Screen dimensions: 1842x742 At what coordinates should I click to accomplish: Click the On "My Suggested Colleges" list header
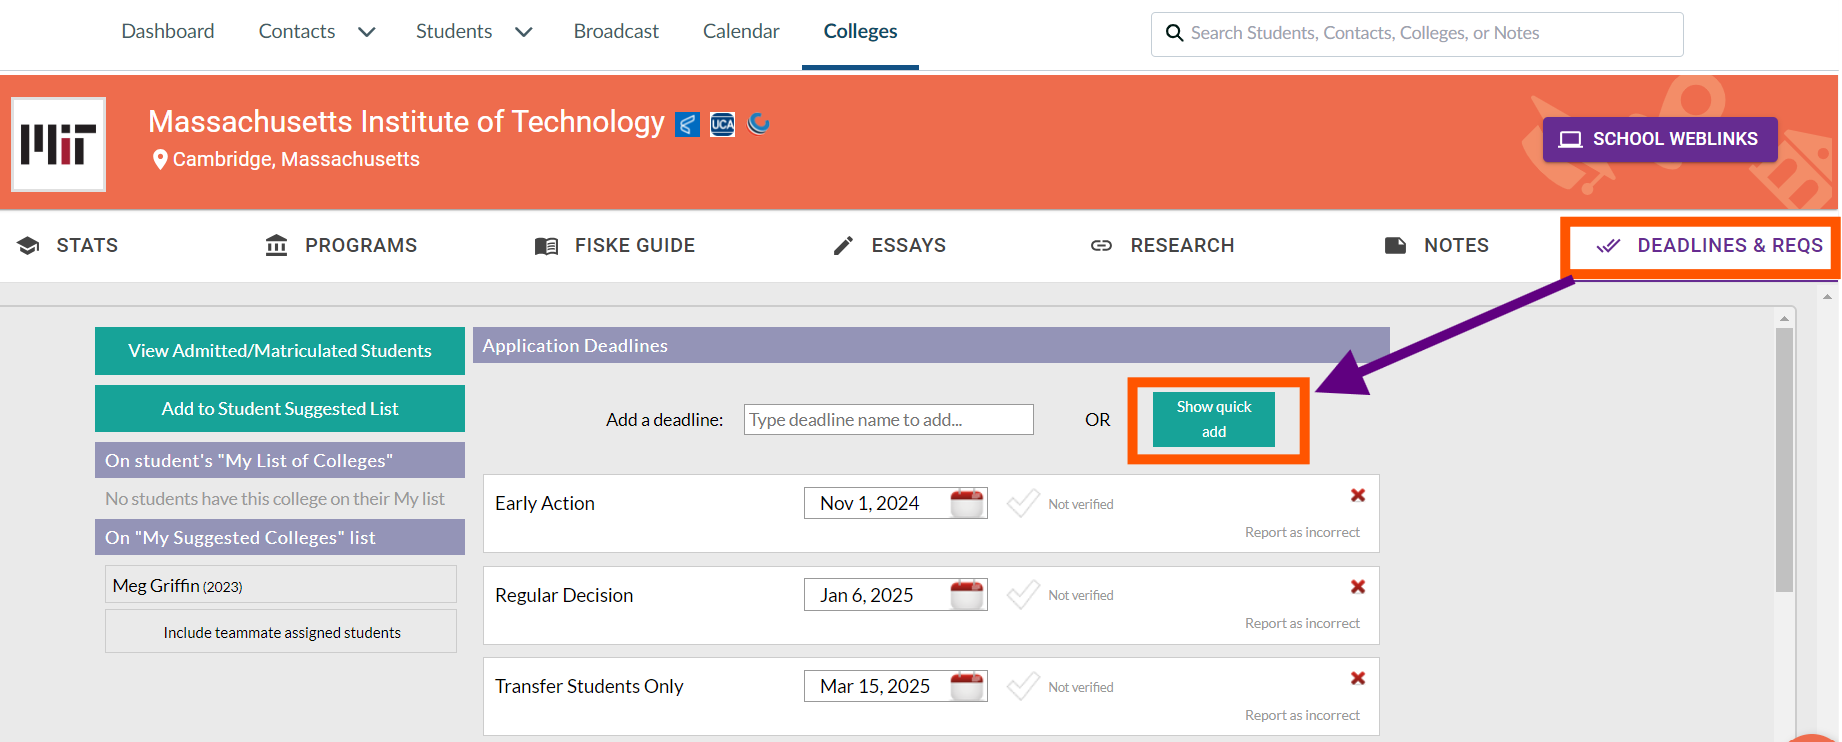280,537
